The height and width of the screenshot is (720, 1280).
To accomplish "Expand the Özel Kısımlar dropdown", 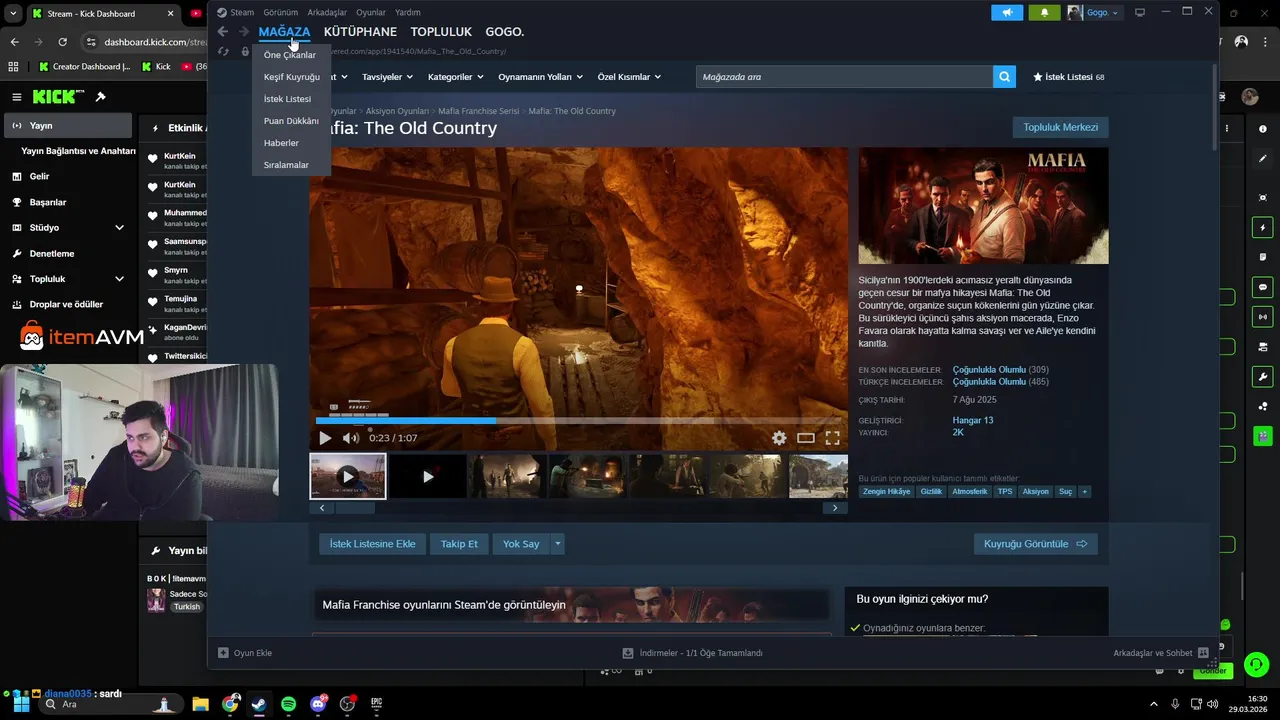I will click(x=630, y=77).
